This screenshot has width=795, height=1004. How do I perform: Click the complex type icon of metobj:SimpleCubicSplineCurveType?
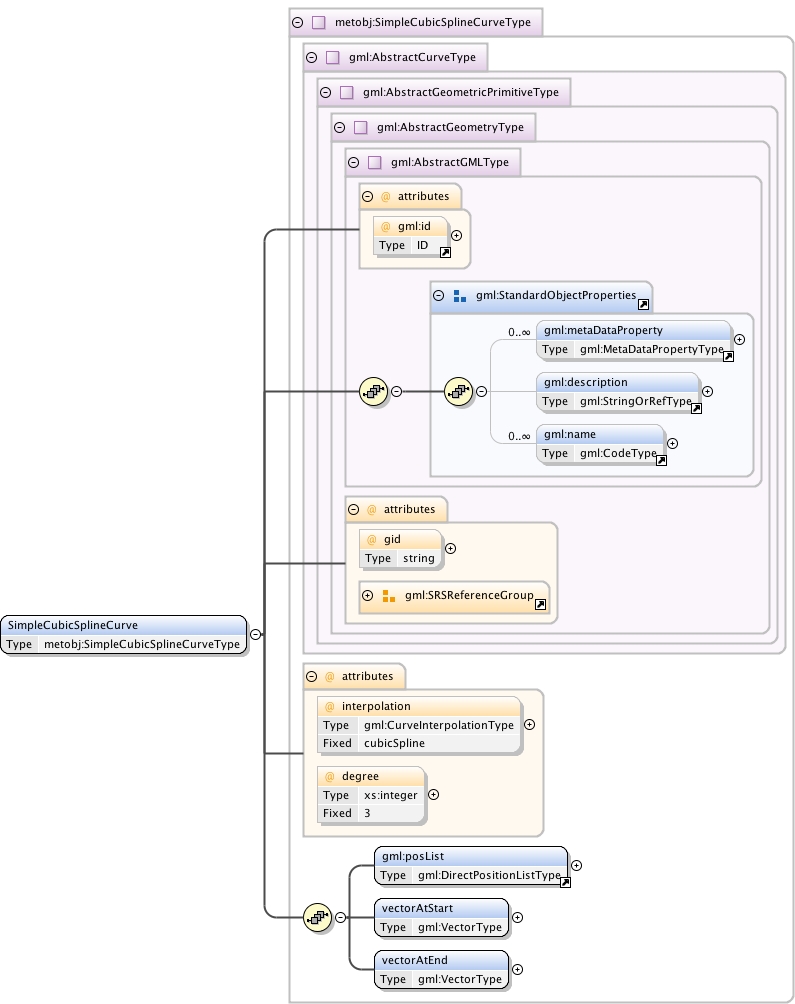pos(319,22)
